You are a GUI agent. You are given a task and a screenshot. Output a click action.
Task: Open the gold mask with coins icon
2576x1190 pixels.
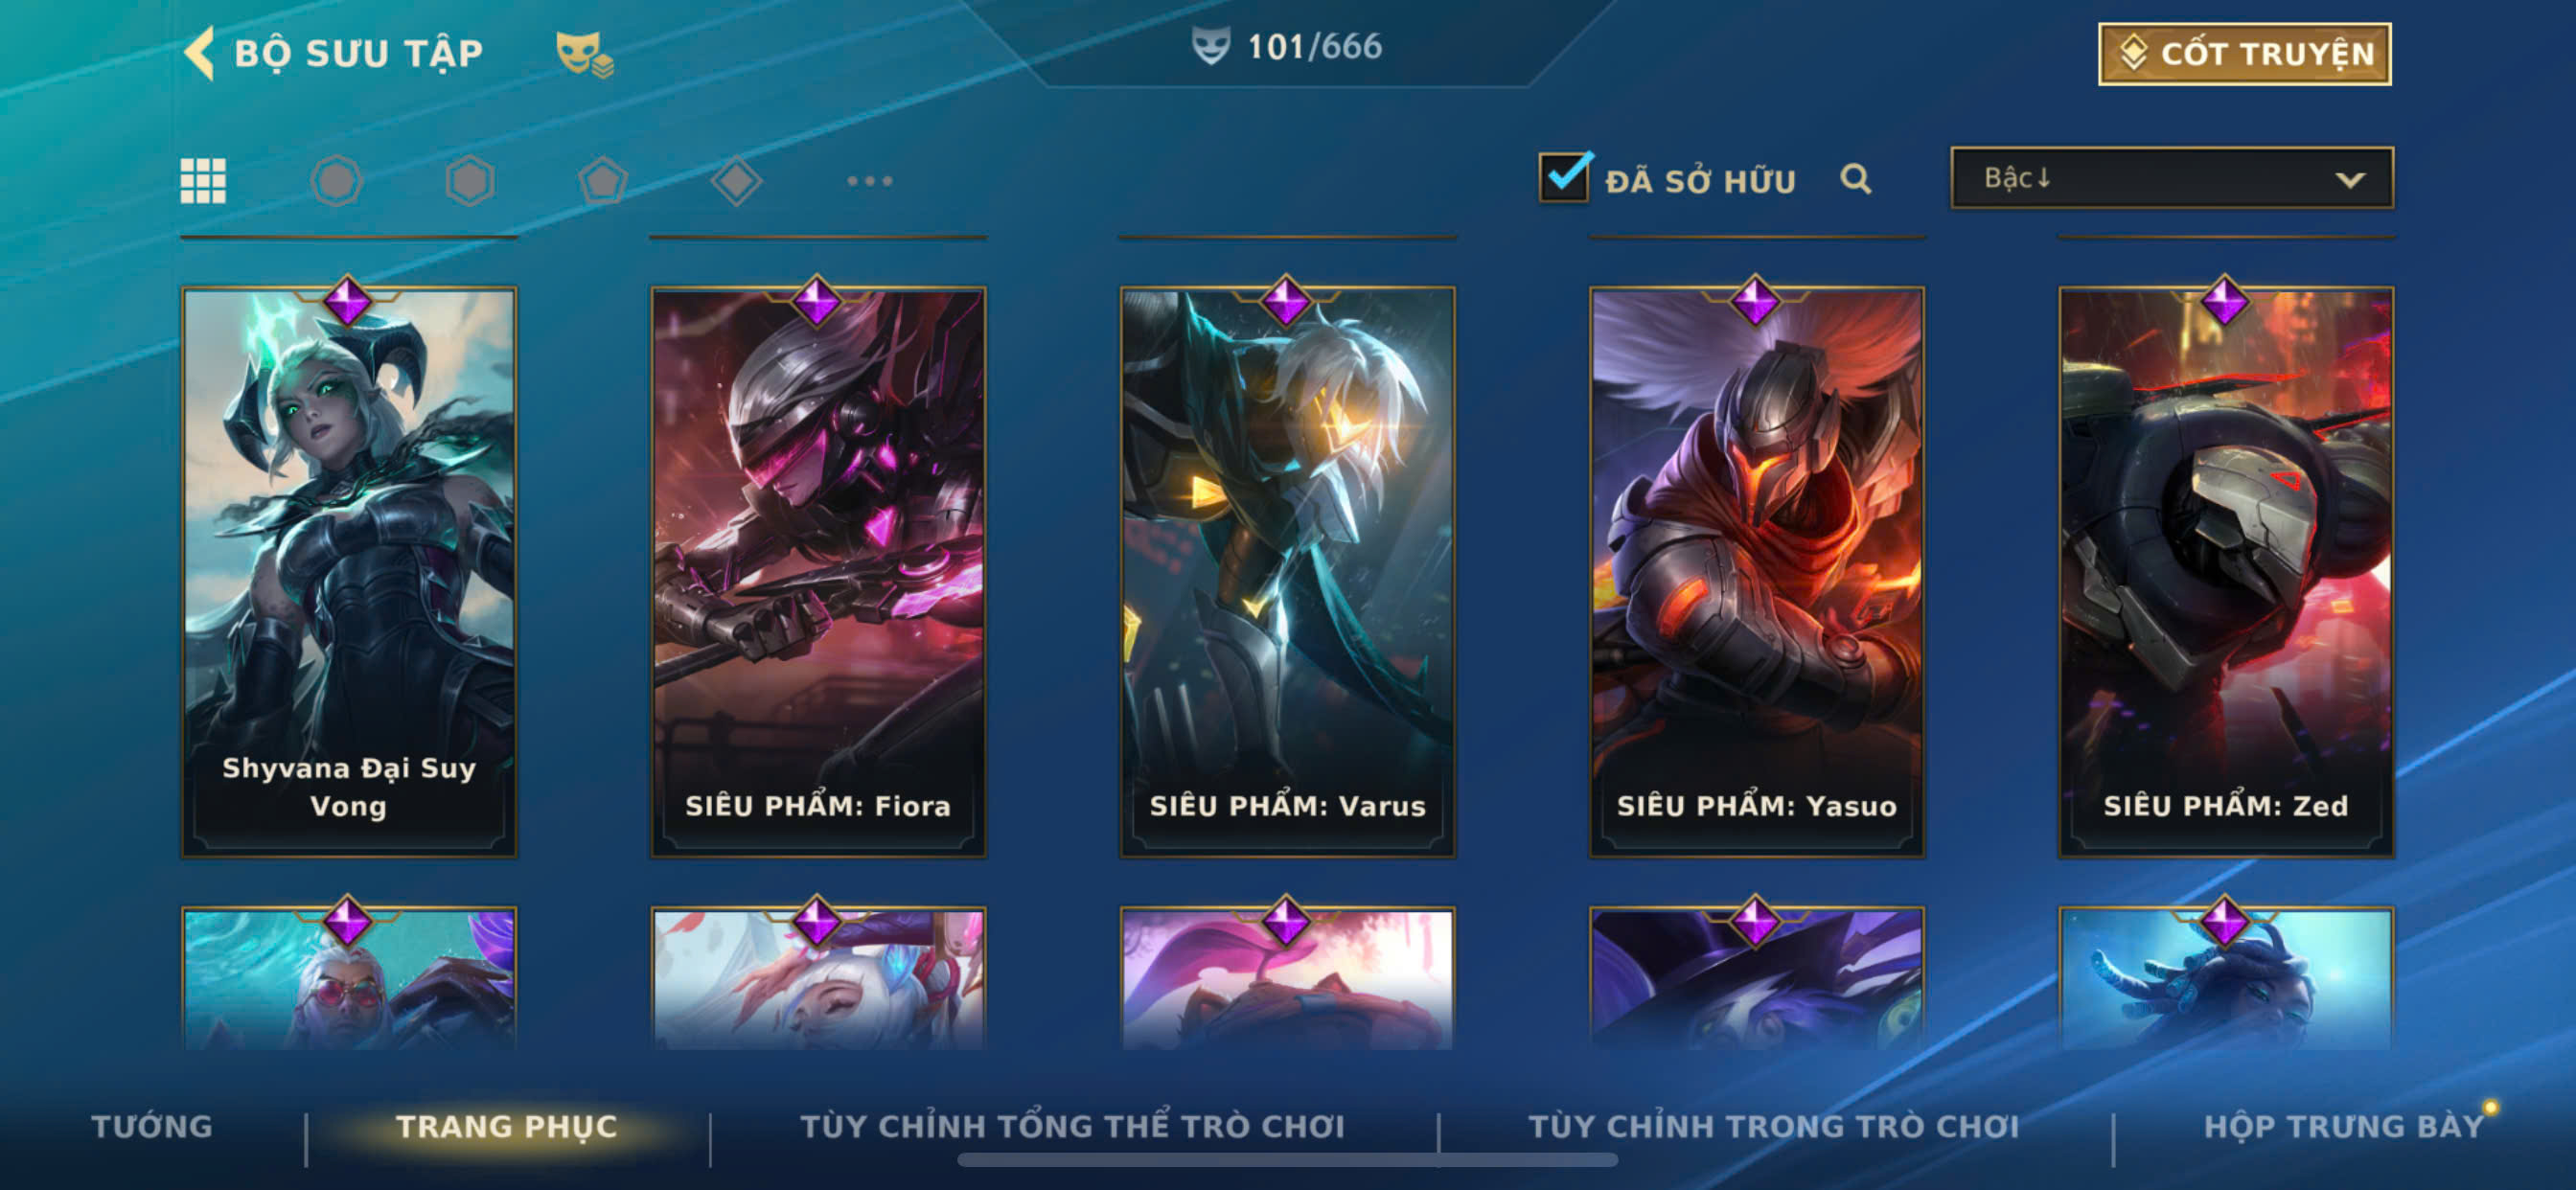click(585, 54)
